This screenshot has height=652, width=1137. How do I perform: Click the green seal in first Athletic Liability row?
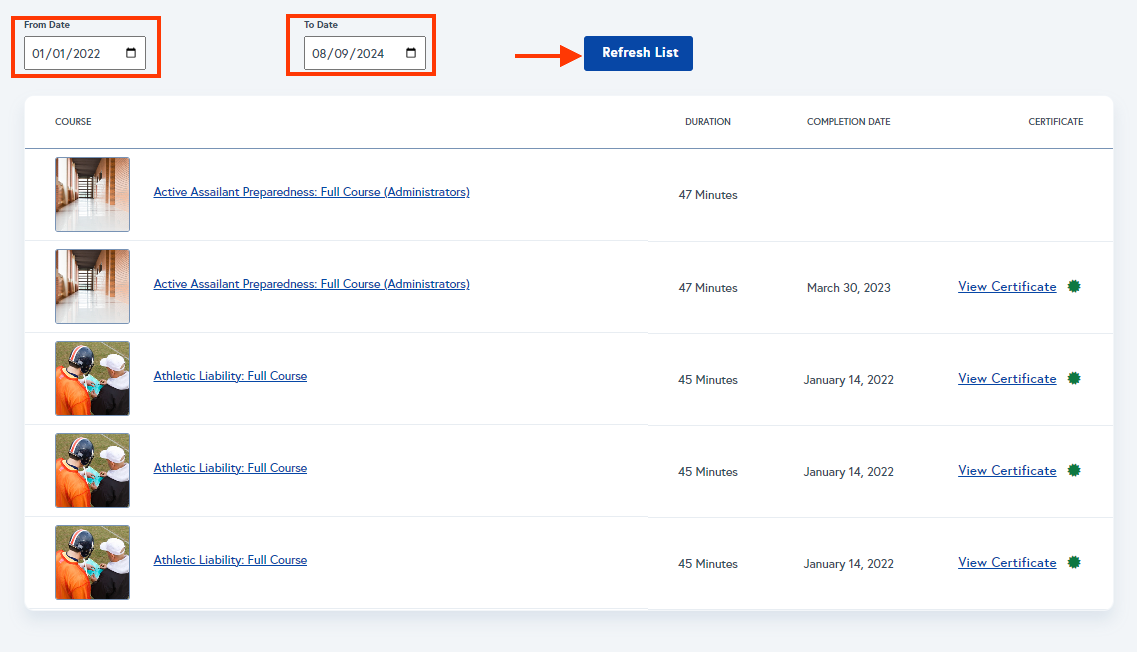click(x=1074, y=379)
